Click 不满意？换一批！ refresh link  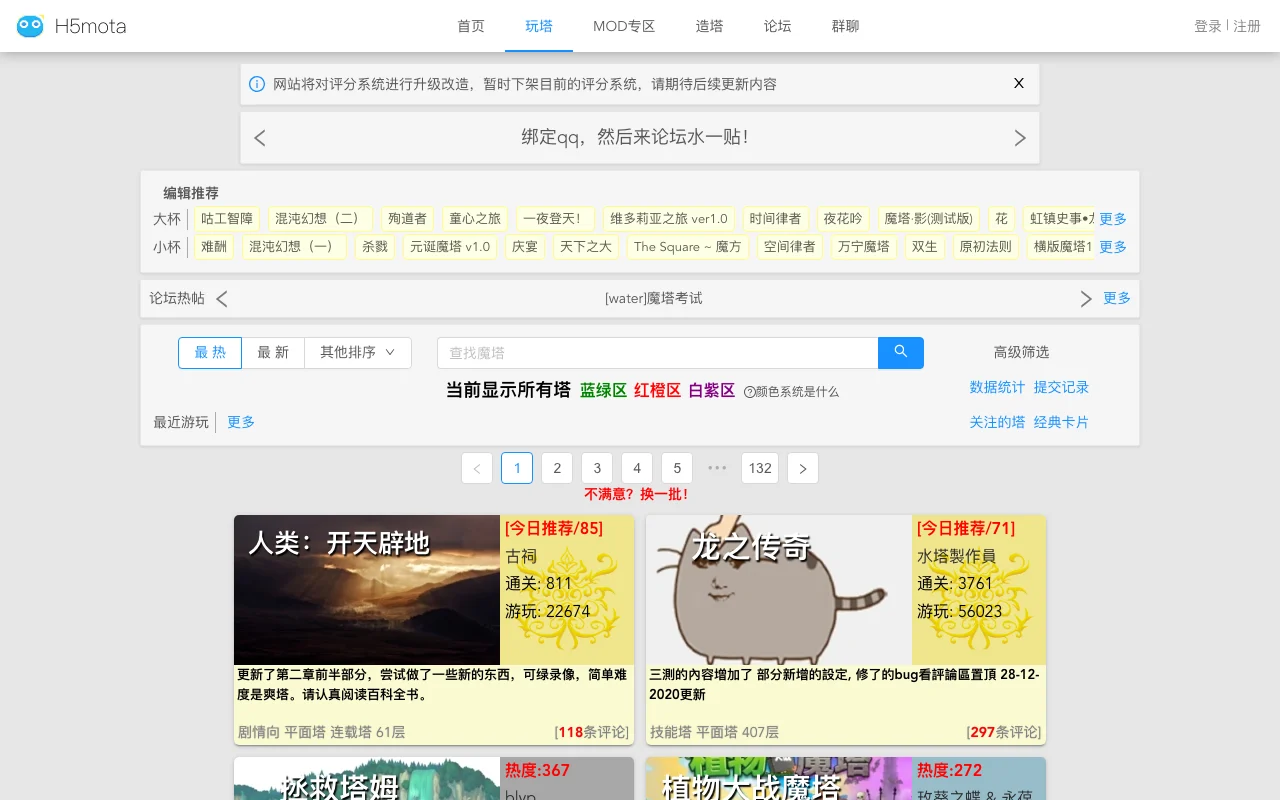637,494
